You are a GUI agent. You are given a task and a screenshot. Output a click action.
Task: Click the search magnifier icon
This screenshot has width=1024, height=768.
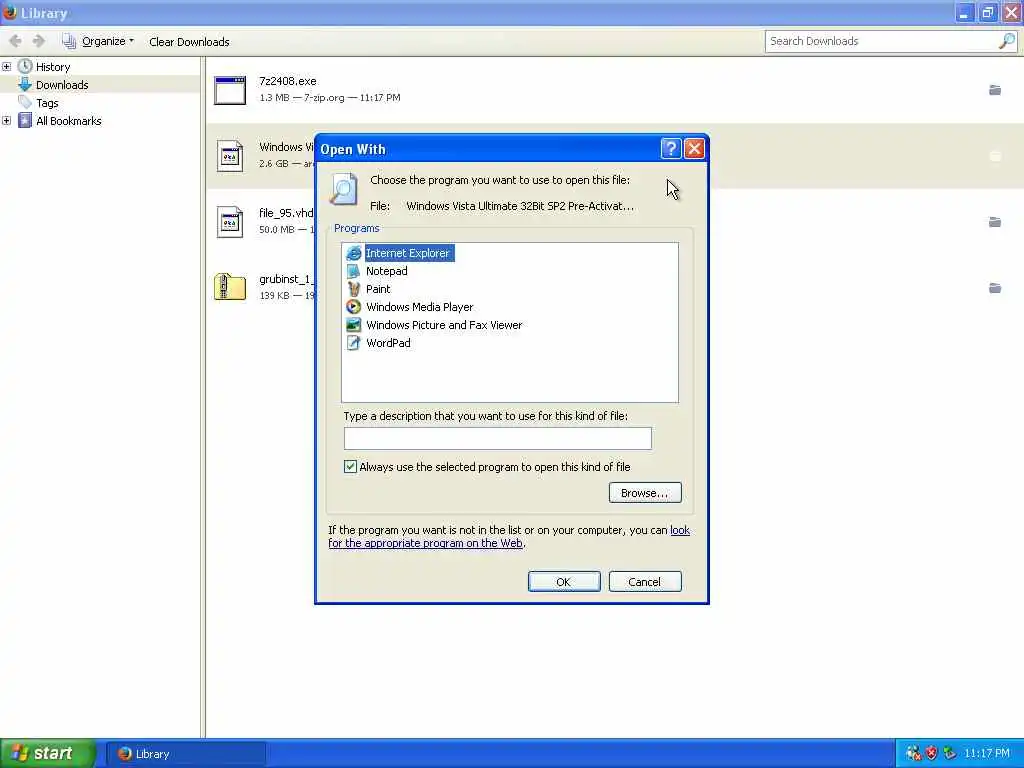tap(1006, 41)
